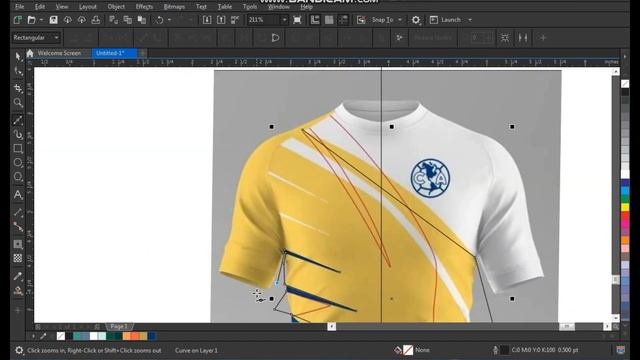This screenshot has width=640, height=360.
Task: Select the Interactive Fill tool
Action: 18,291
